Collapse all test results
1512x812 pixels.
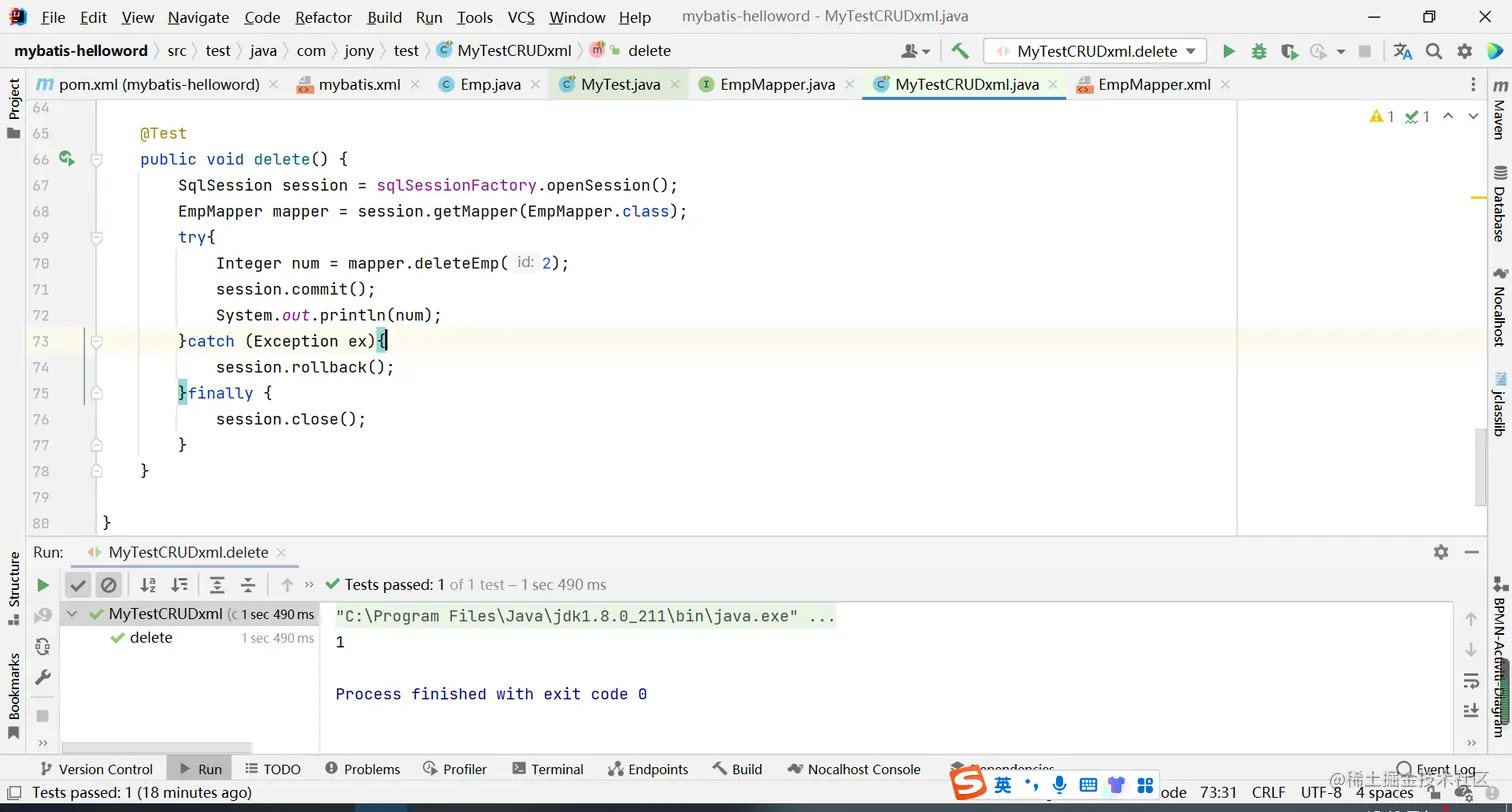click(x=249, y=585)
